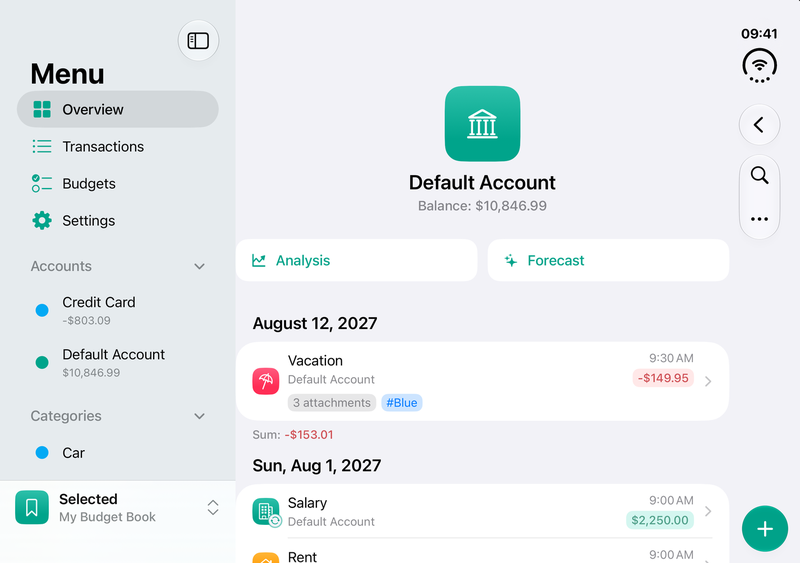Click the -$149.95 amount badge
This screenshot has width=800, height=563.
pyautogui.click(x=663, y=378)
